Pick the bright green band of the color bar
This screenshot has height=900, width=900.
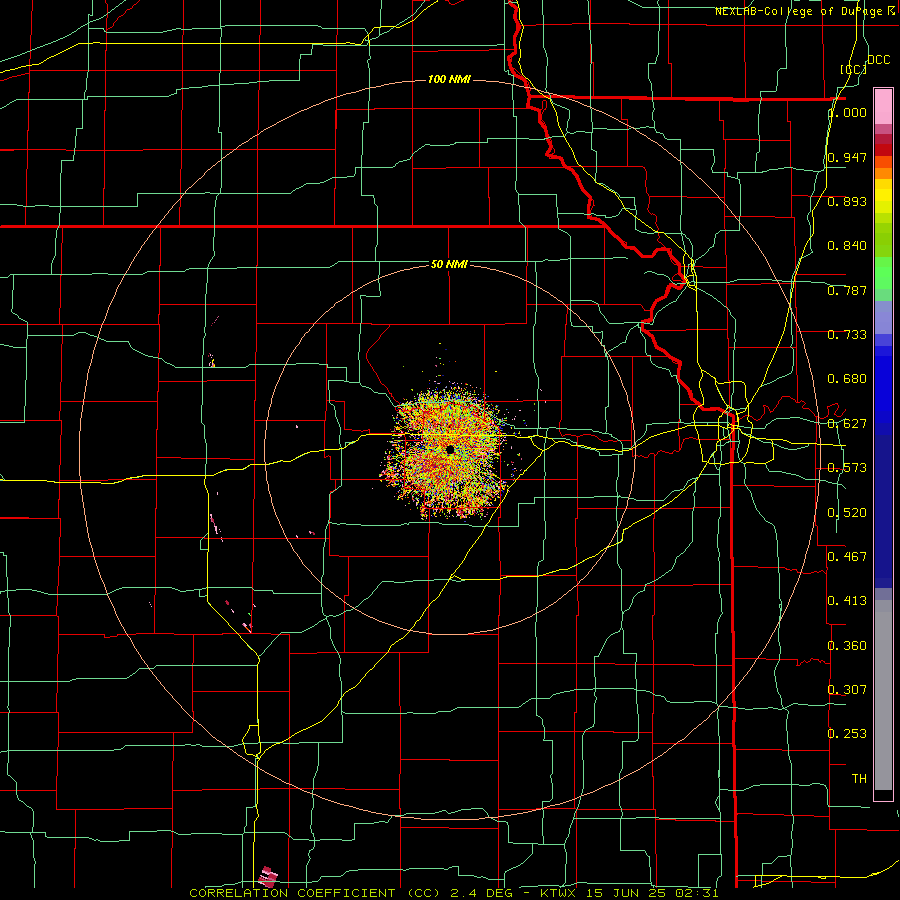coord(883,274)
